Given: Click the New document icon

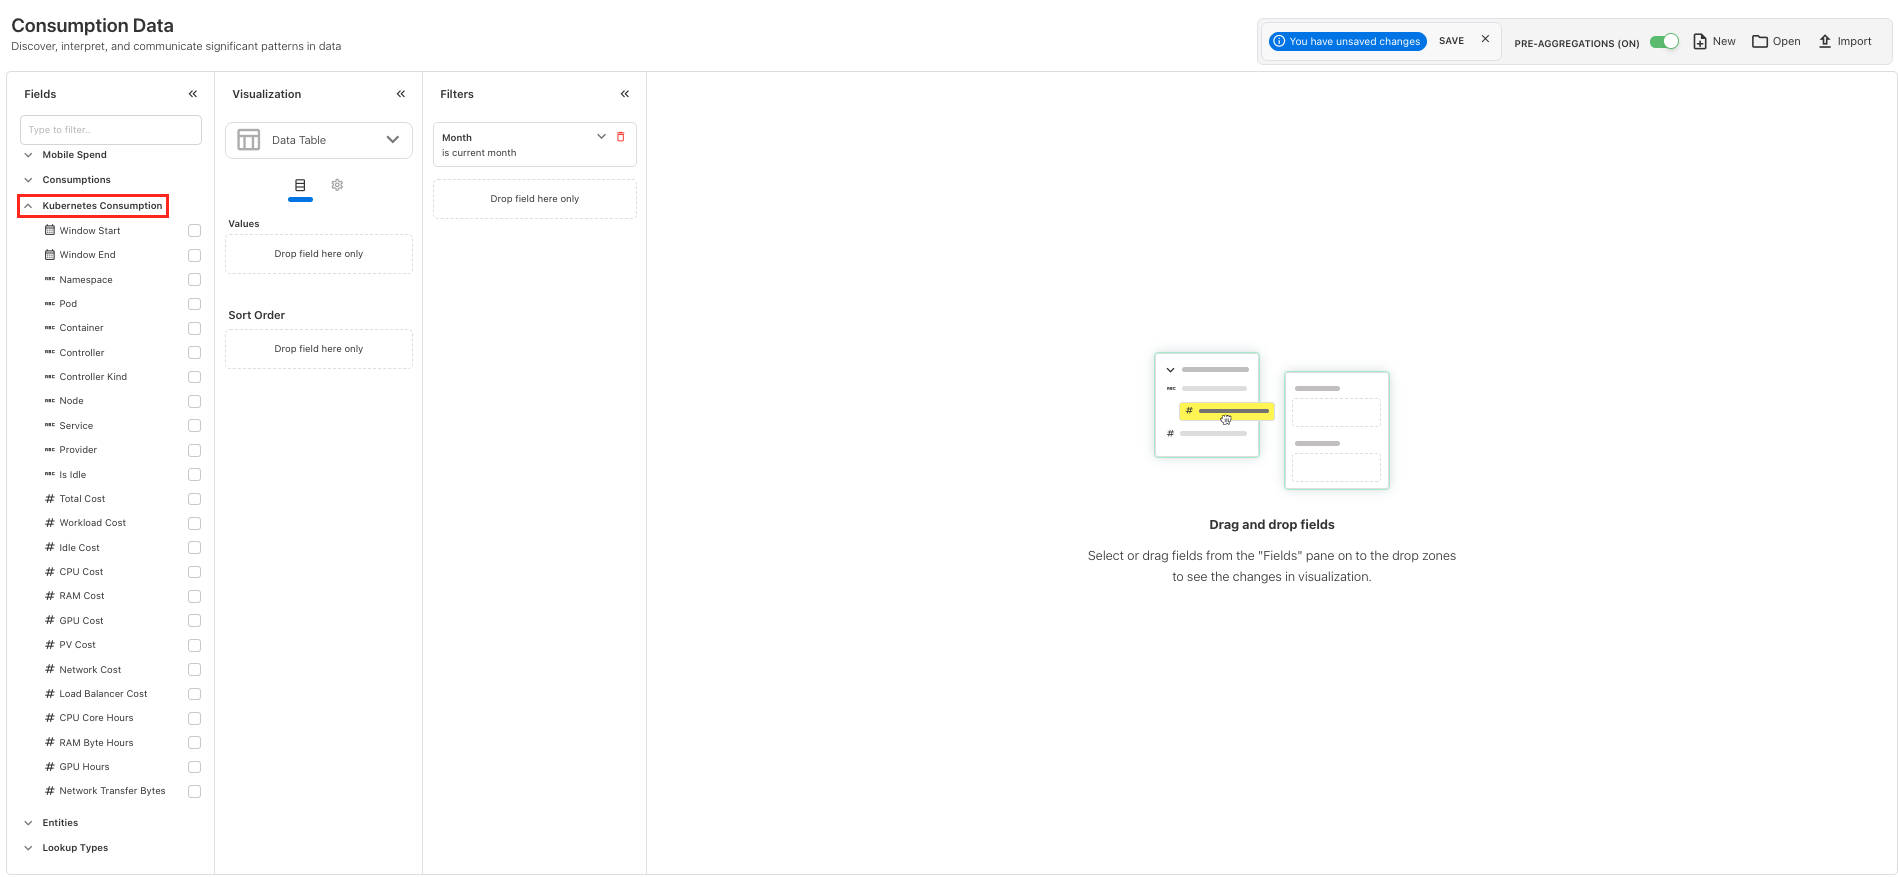Looking at the screenshot, I should (x=1699, y=41).
